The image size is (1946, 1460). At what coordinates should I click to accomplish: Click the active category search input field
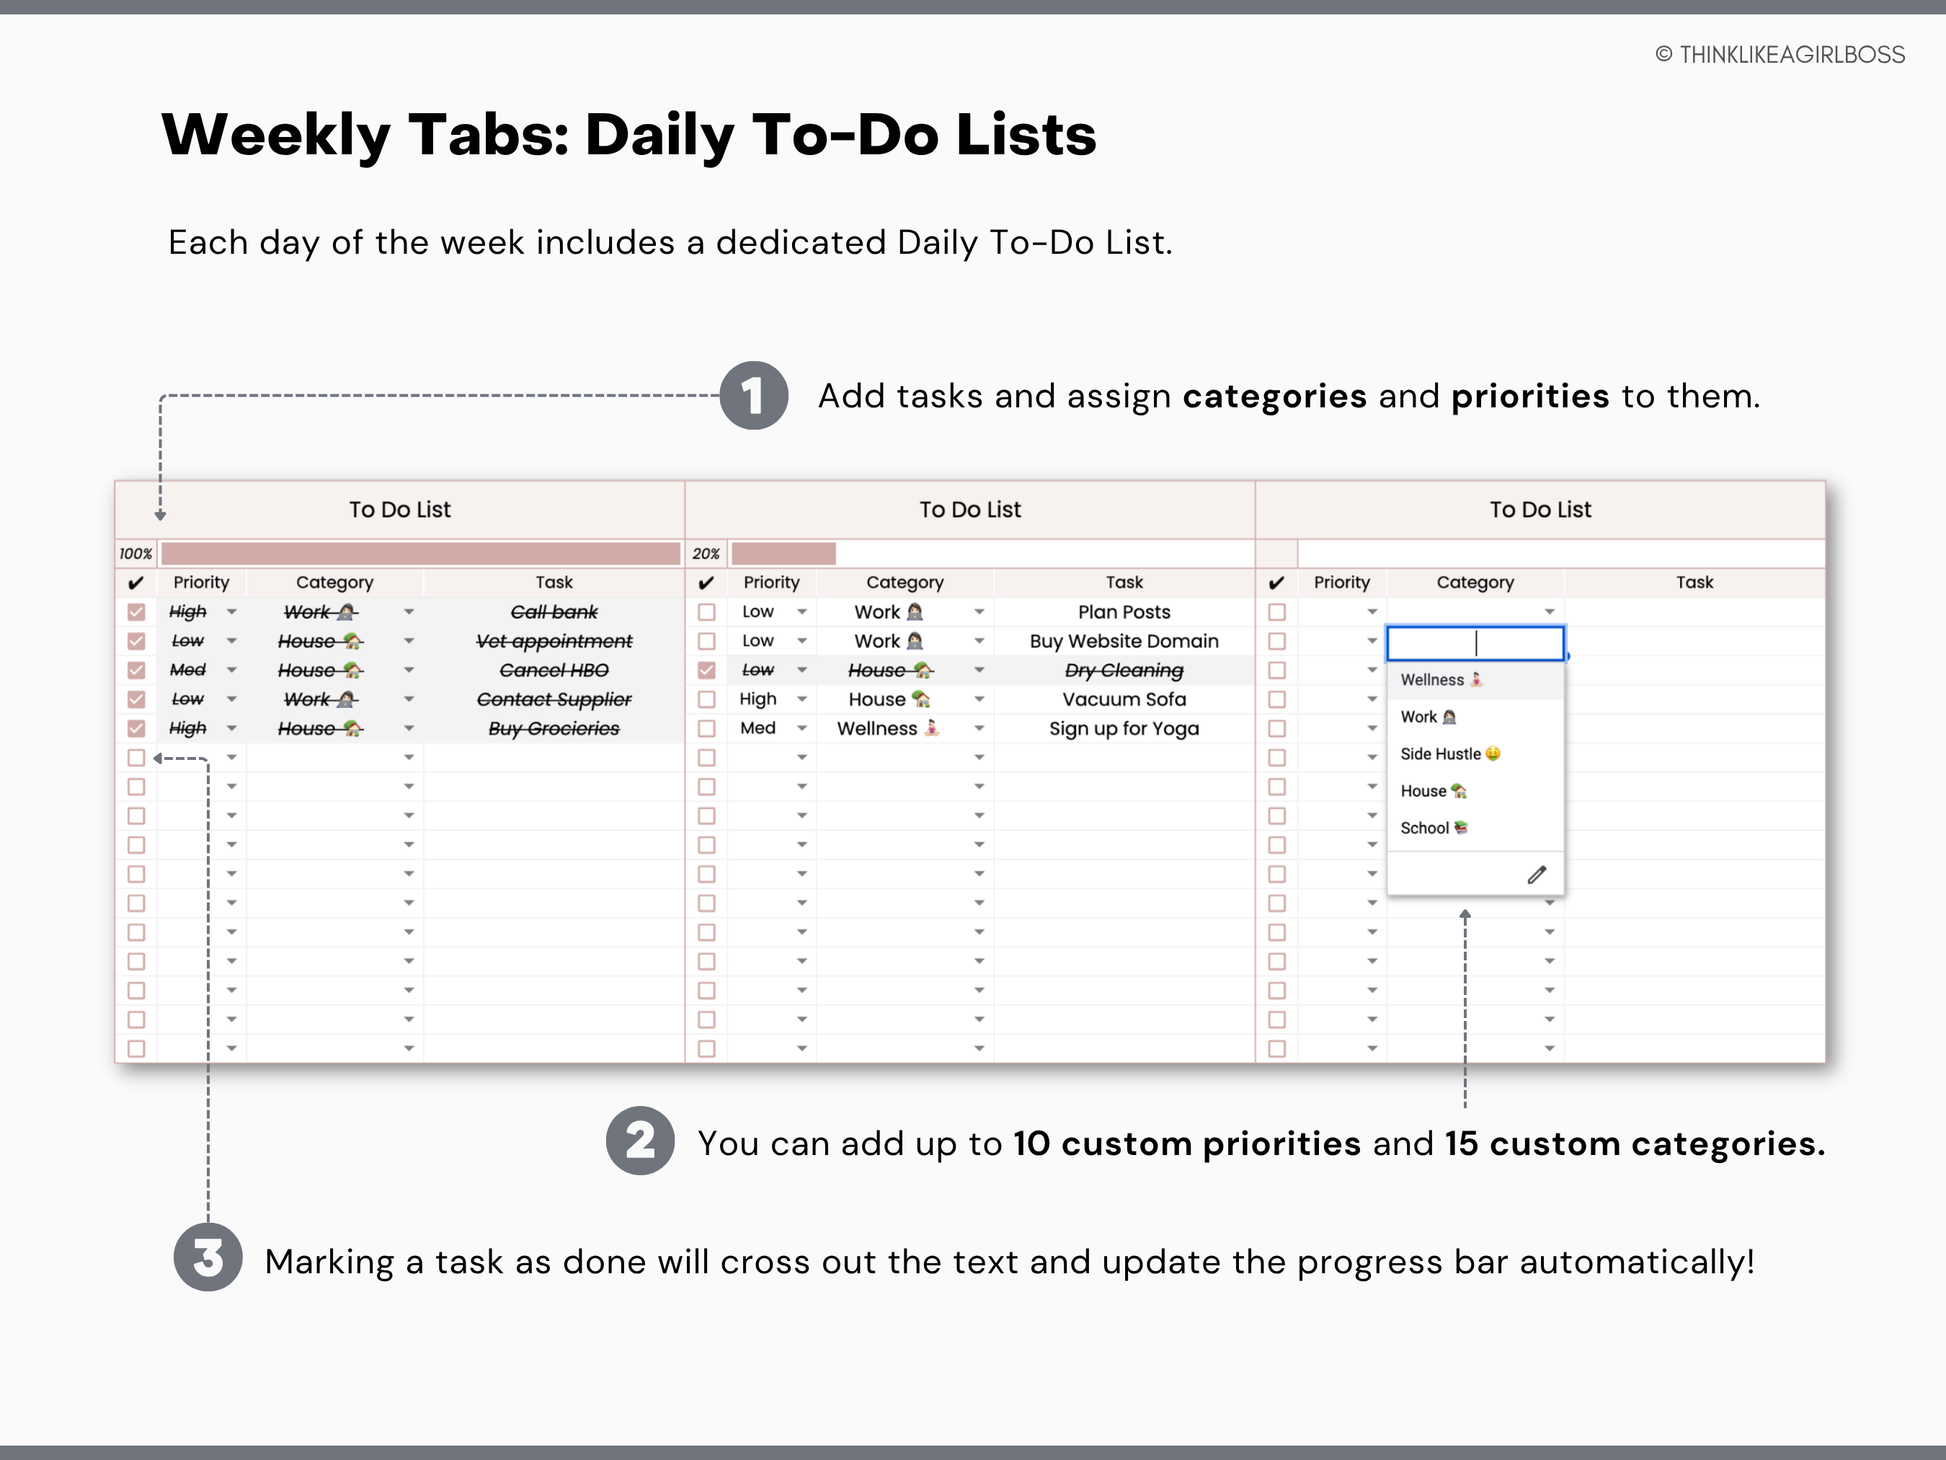(1475, 644)
